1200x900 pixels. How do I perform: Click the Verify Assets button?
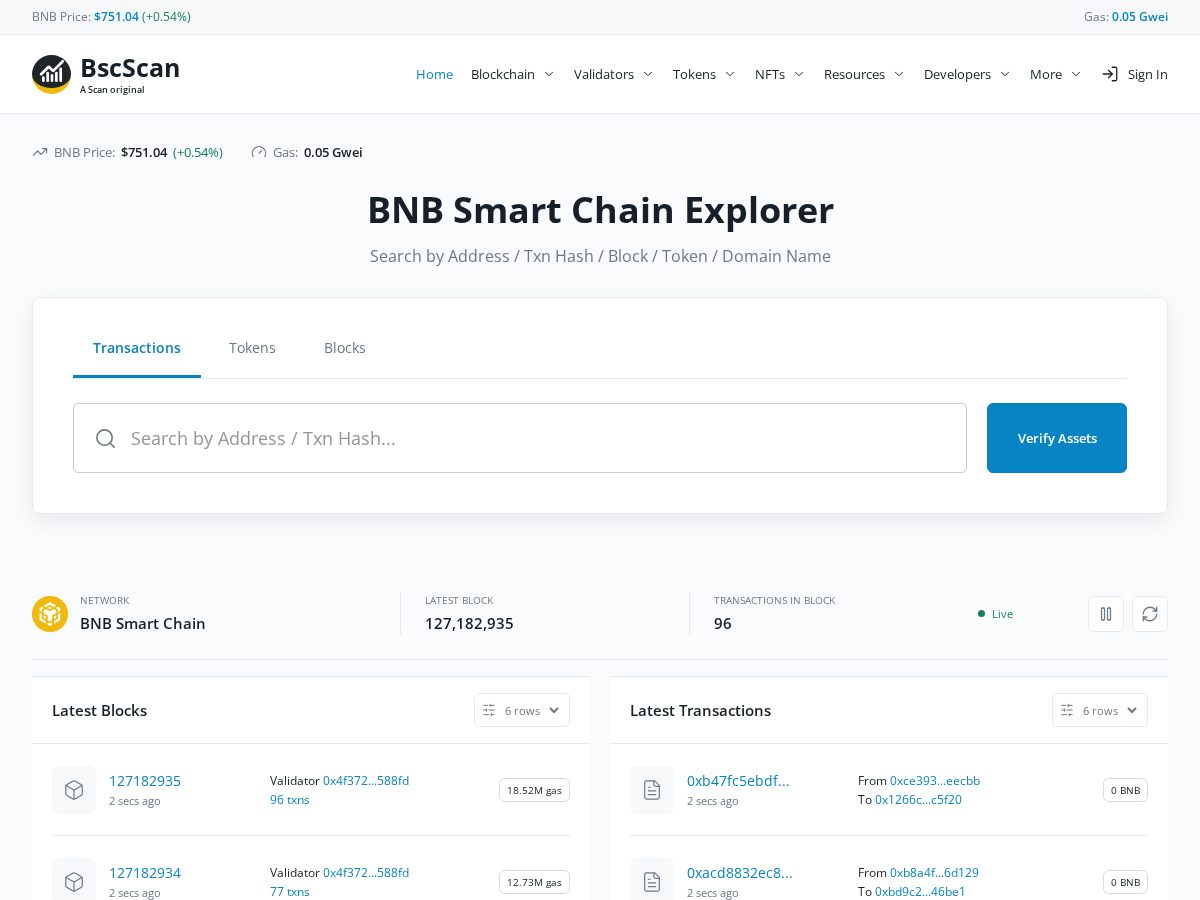1057,438
